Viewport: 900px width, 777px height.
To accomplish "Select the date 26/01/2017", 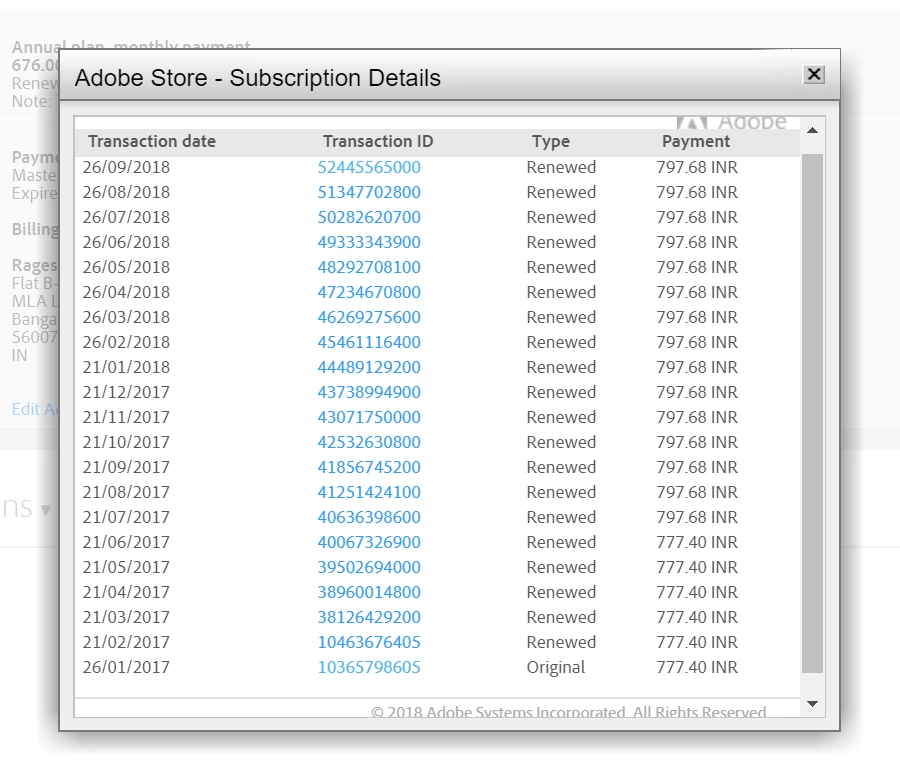I will pyautogui.click(x=126, y=667).
